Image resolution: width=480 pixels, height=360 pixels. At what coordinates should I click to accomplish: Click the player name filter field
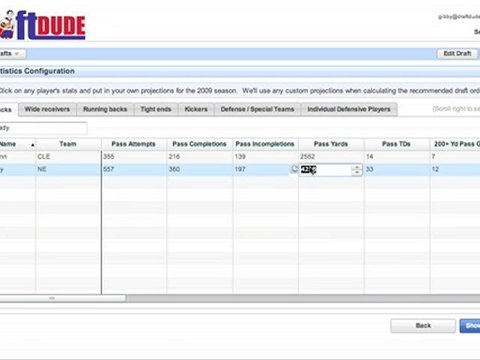click(43, 128)
